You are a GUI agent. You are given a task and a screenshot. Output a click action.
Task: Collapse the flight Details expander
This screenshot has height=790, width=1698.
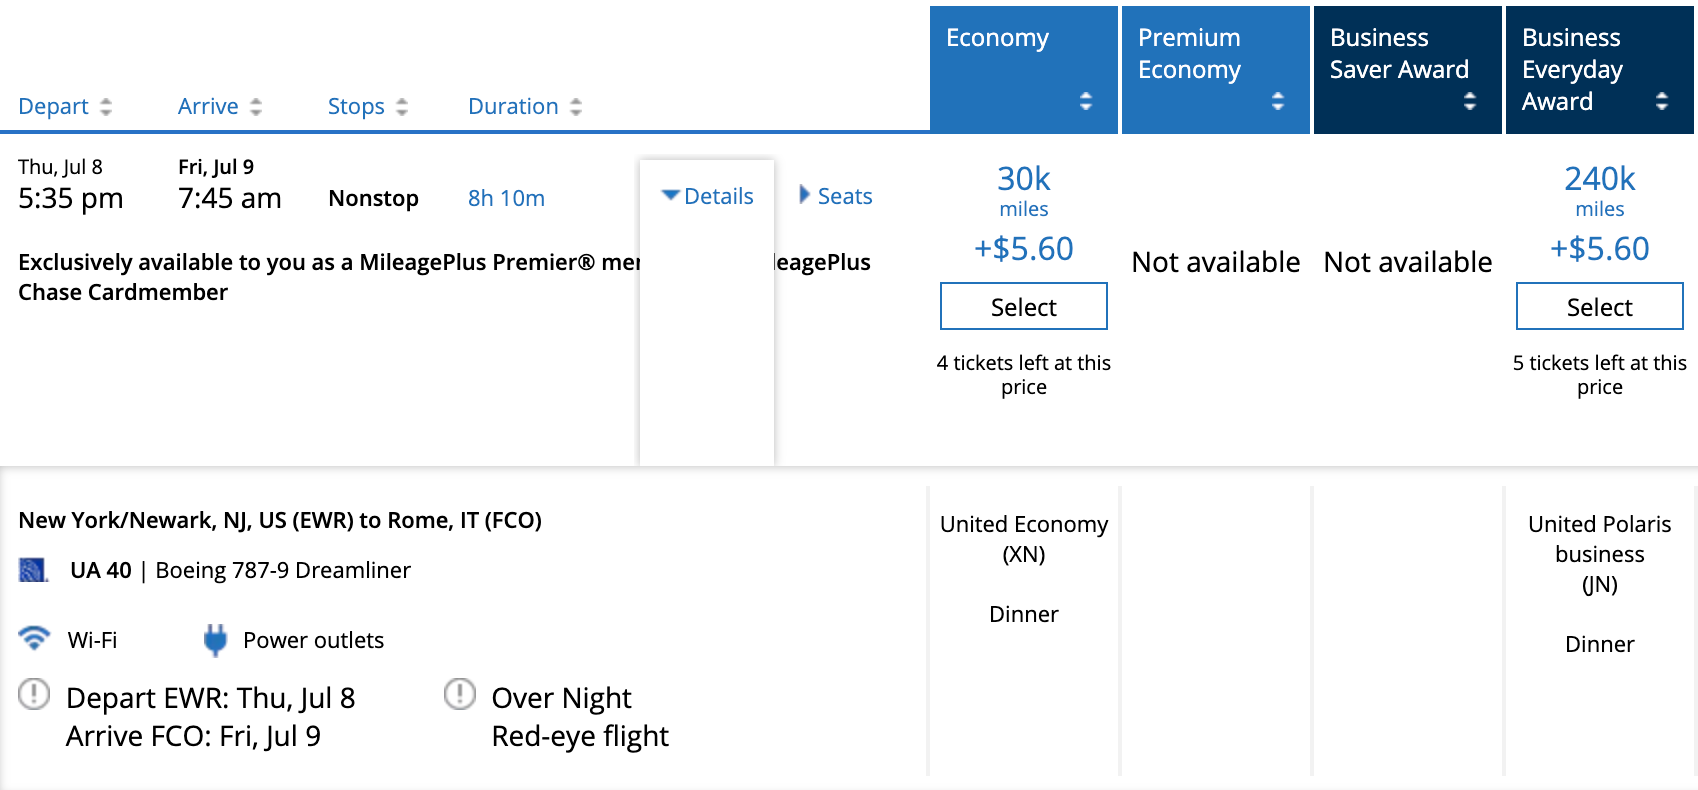(x=708, y=196)
